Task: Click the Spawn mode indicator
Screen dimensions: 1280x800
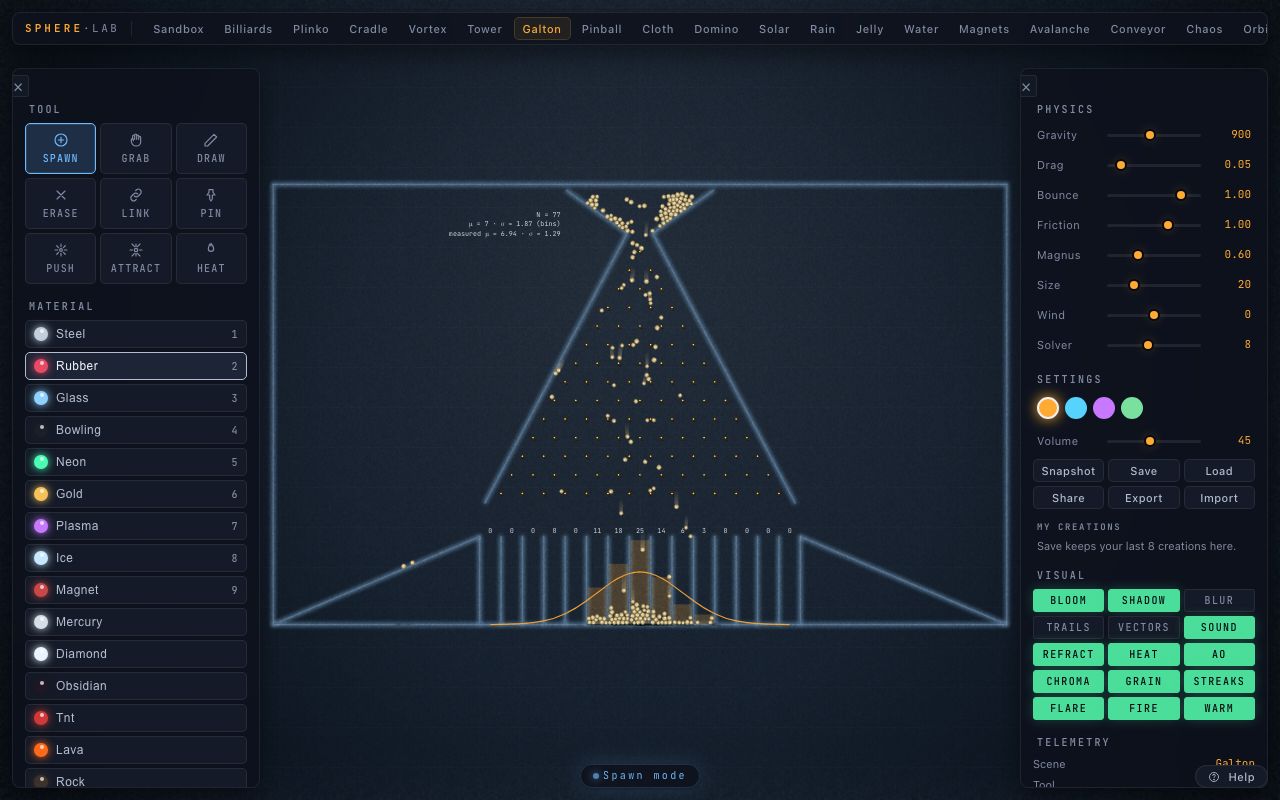Action: pyautogui.click(x=640, y=776)
